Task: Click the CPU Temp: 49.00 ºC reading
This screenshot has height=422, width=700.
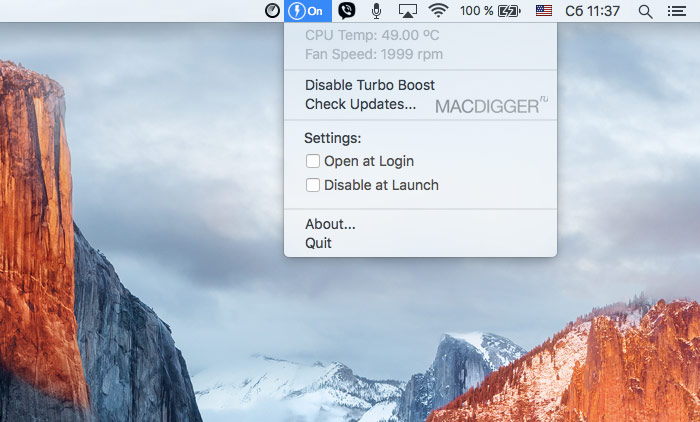Action: [x=372, y=35]
